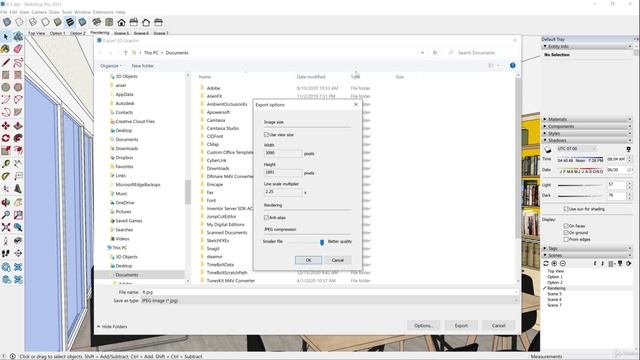
Task: Toggle the On faces display checkbox
Action: click(x=566, y=226)
